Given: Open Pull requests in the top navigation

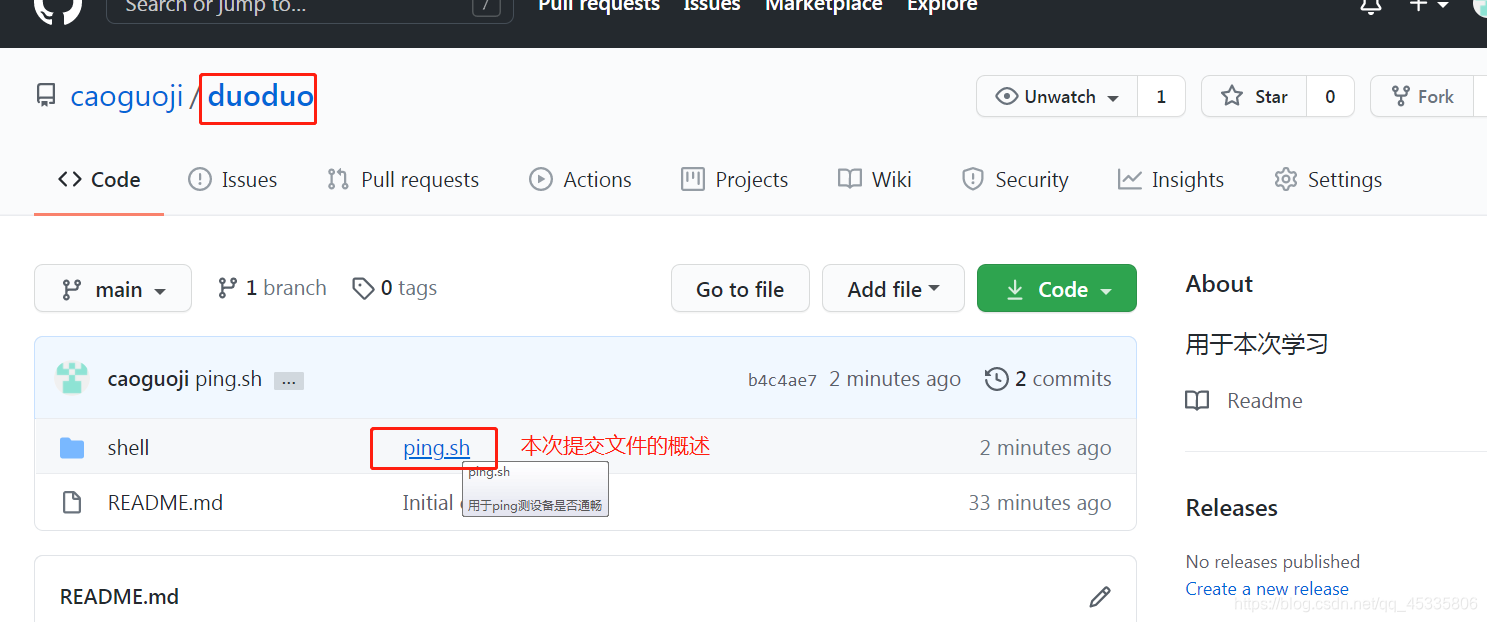Looking at the screenshot, I should pos(599,6).
